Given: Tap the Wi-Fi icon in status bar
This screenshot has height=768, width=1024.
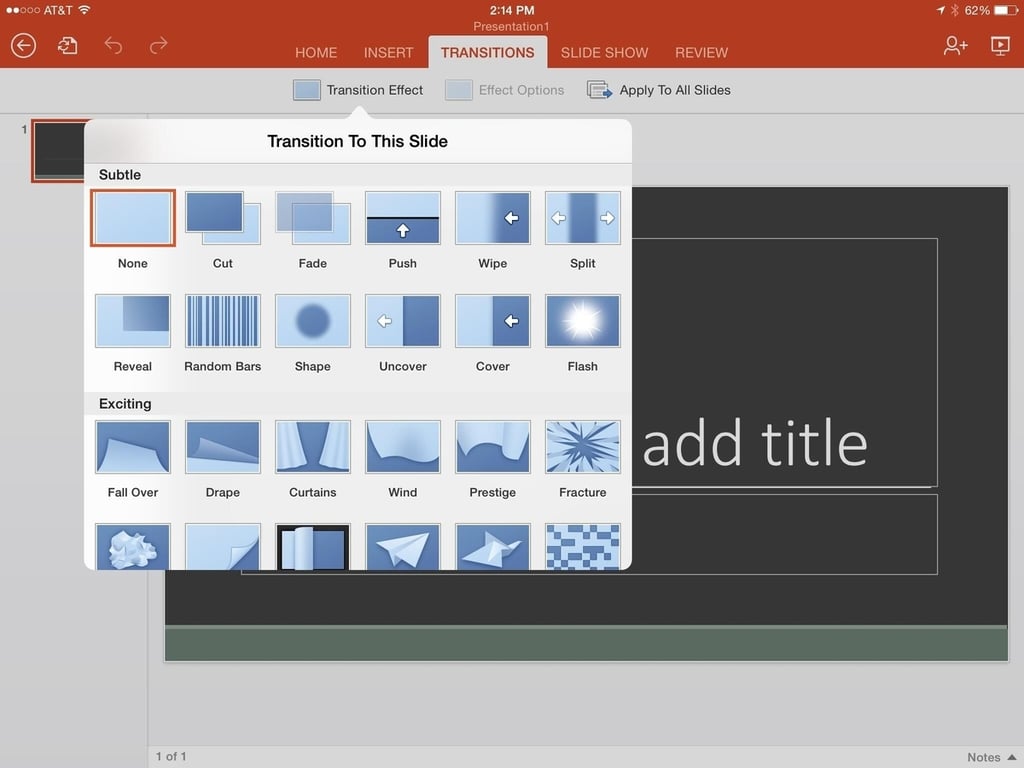Looking at the screenshot, I should 84,10.
